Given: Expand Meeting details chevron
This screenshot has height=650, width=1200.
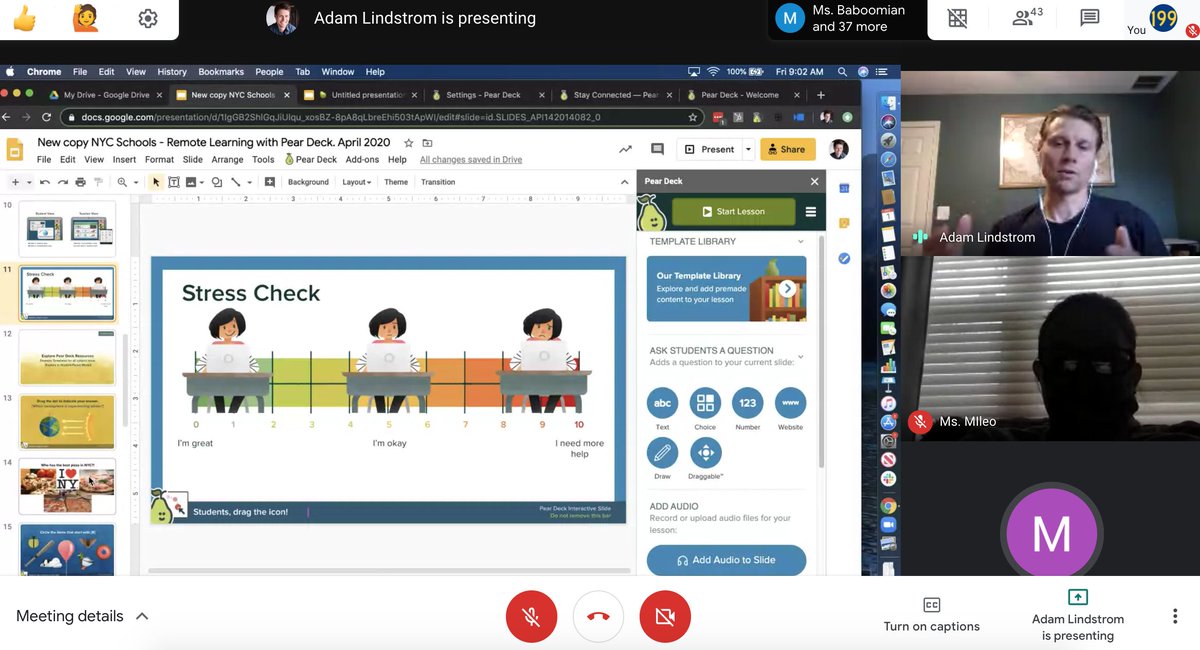Looking at the screenshot, I should point(142,616).
